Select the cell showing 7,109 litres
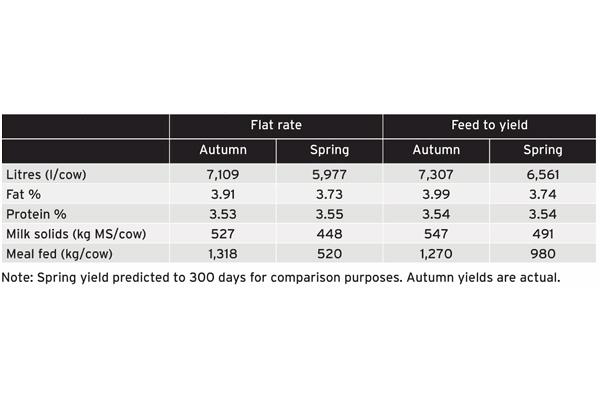600x401 pixels. click(x=223, y=175)
